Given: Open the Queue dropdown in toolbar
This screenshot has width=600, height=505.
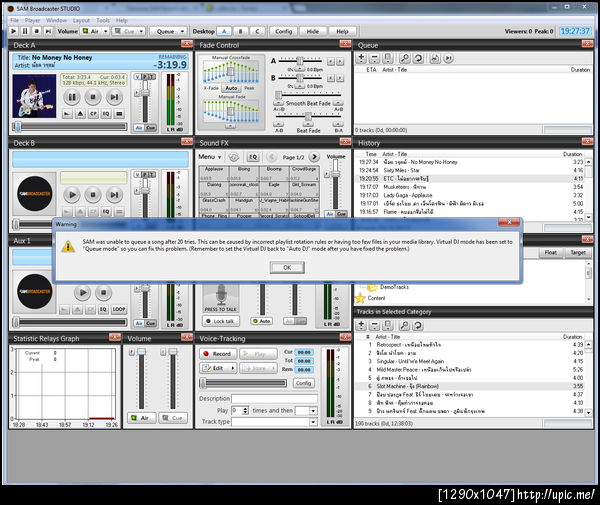Looking at the screenshot, I should point(182,31).
